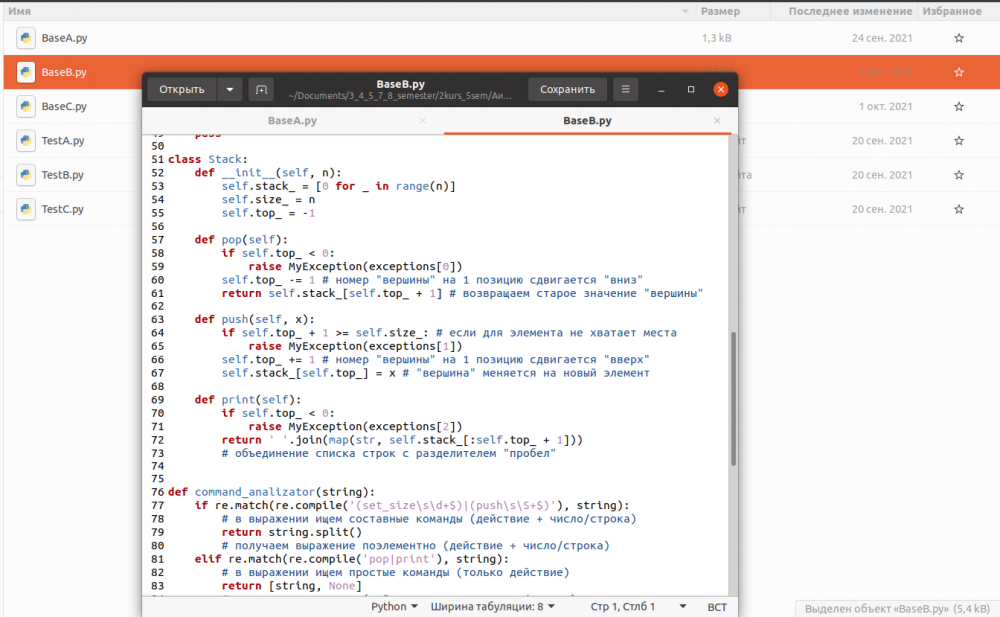Open the Ширина табуляции dropdown
Image resolution: width=1000 pixels, height=617 pixels.
point(494,606)
